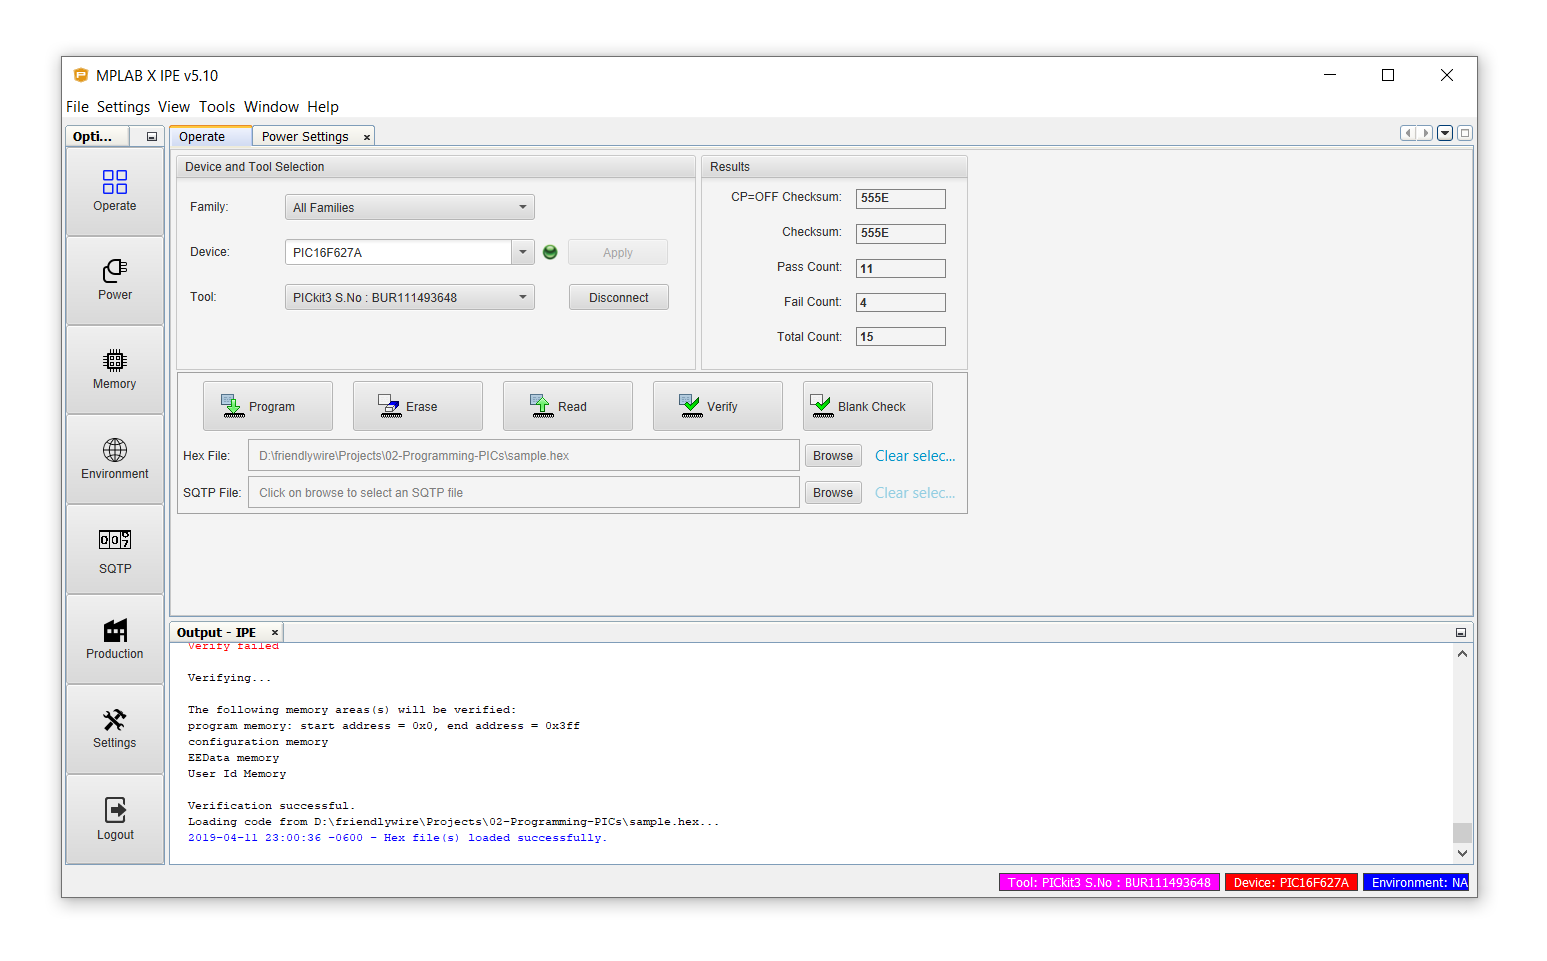Switch to the Power Settings tab
The width and height of the screenshot is (1547, 961).
pos(305,137)
